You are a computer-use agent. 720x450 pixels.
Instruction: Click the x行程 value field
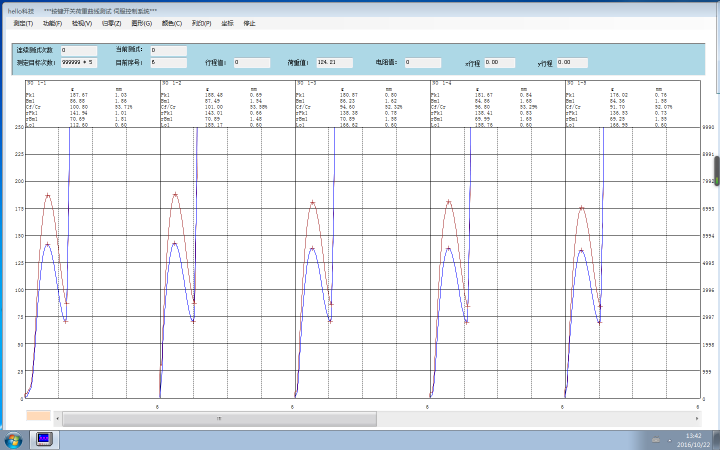pos(499,62)
